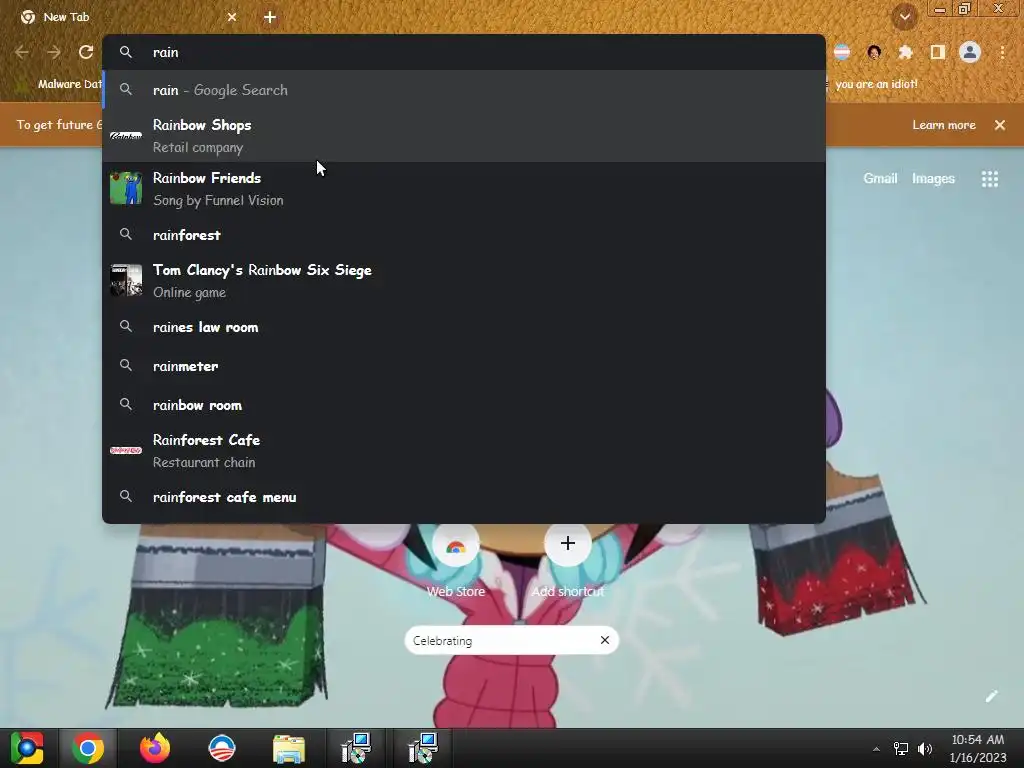Screen dimensions: 1024x768
Task: Open the volume speaker tray icon
Action: [x=925, y=749]
